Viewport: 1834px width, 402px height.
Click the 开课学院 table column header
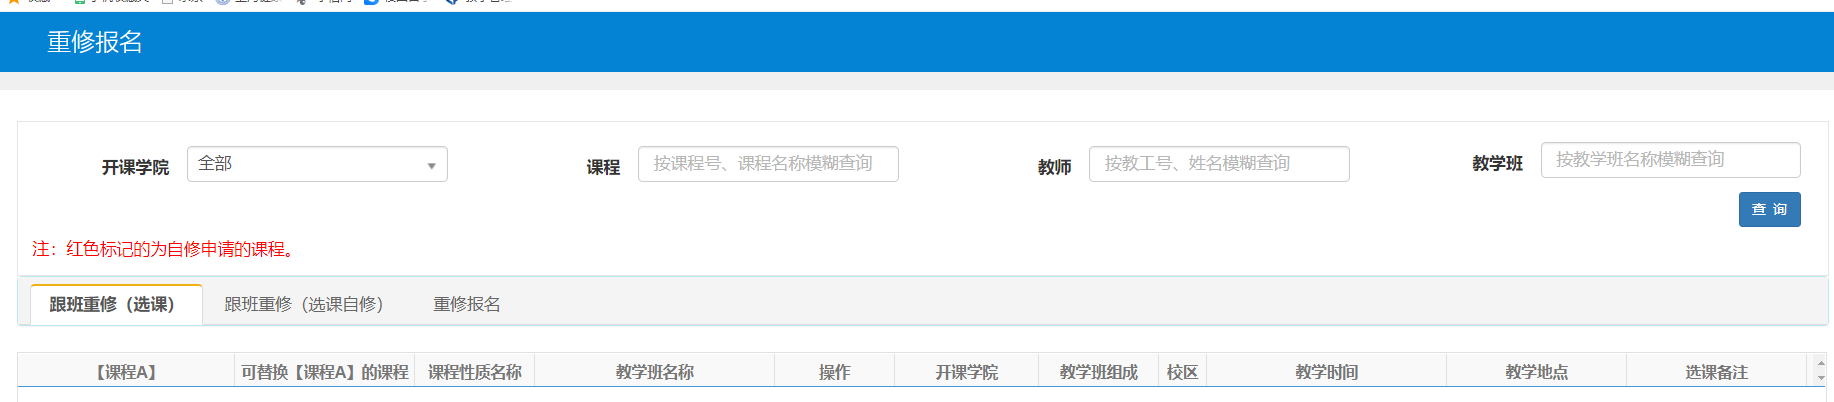coord(966,372)
